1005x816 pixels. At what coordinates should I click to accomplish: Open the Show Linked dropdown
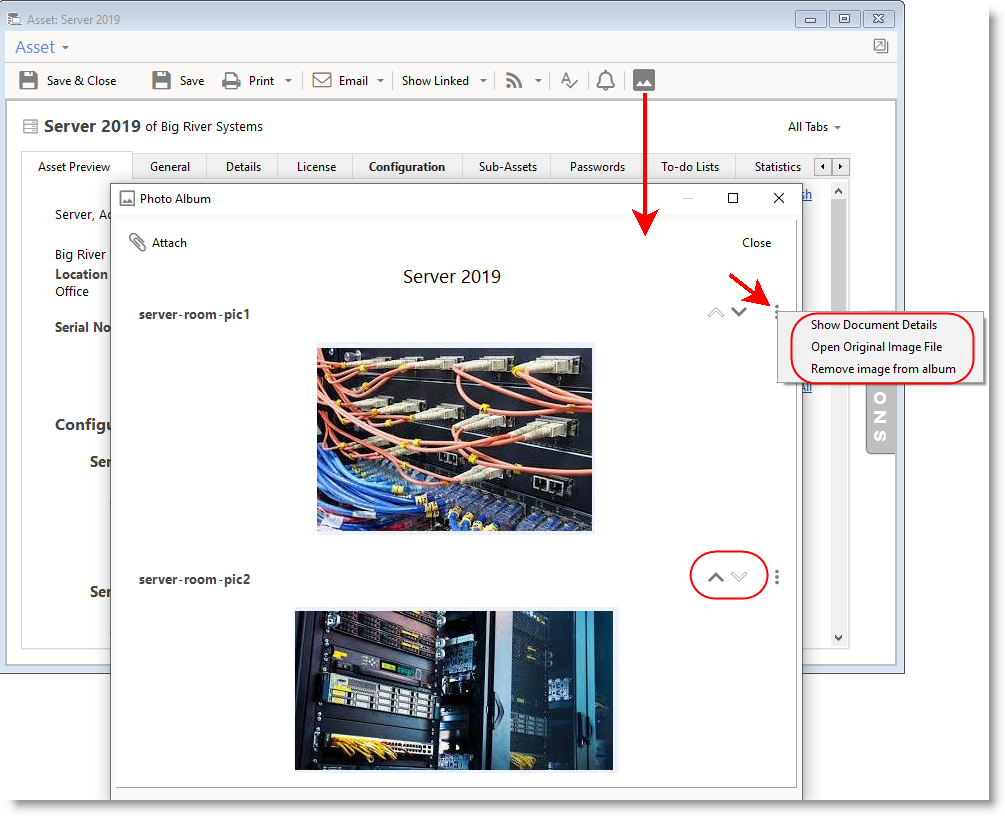tap(444, 81)
